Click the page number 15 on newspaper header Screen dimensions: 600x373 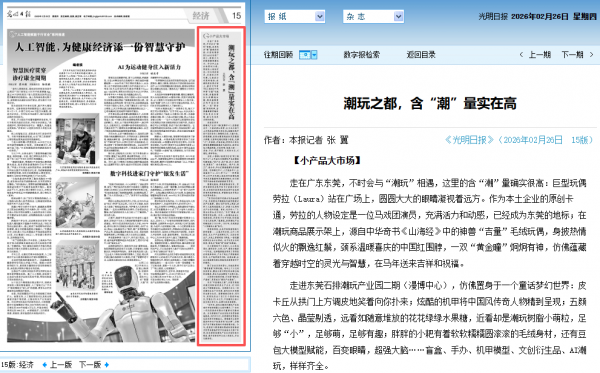(x=236, y=16)
